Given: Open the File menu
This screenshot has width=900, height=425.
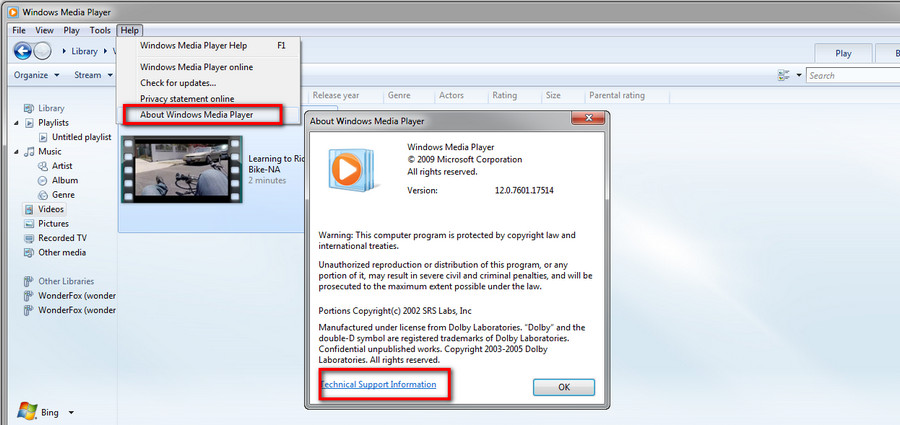Looking at the screenshot, I should click(x=19, y=30).
